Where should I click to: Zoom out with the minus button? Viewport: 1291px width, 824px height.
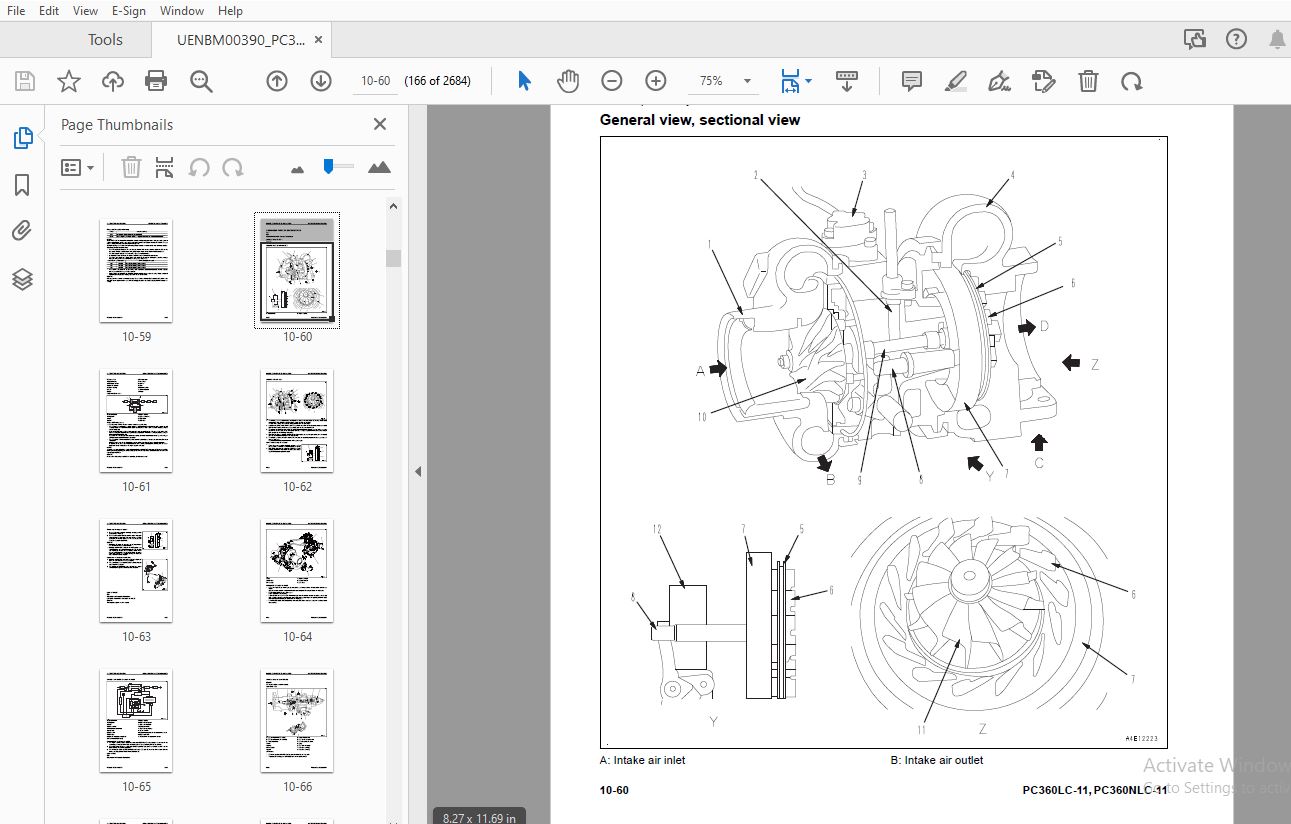point(612,81)
